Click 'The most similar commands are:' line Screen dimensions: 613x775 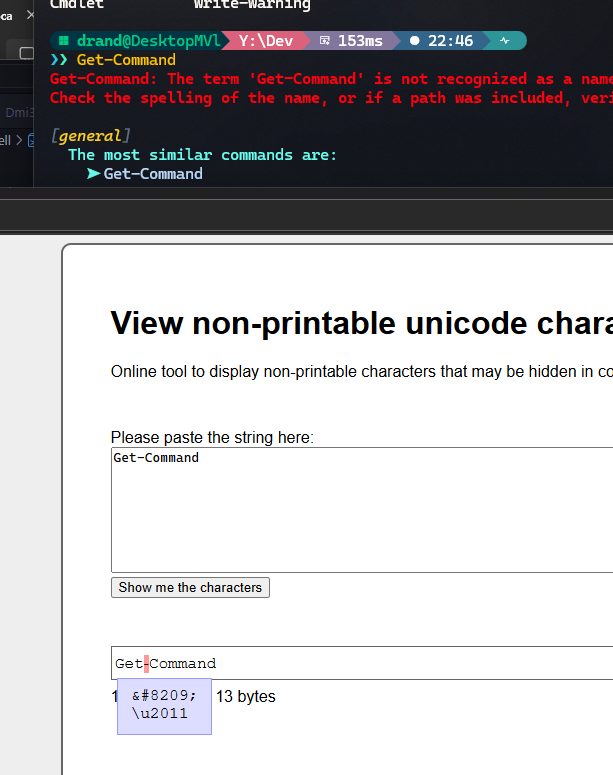202,155
